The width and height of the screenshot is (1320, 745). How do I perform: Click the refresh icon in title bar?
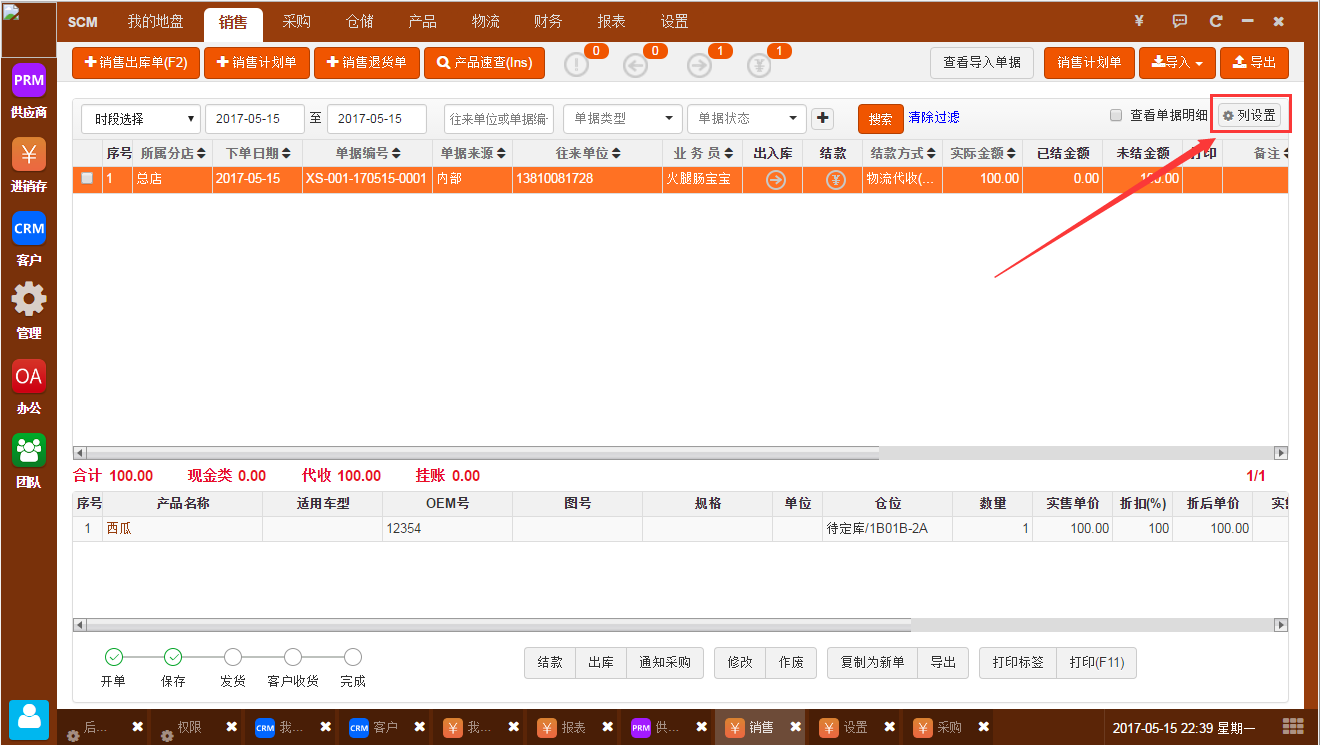(1216, 21)
